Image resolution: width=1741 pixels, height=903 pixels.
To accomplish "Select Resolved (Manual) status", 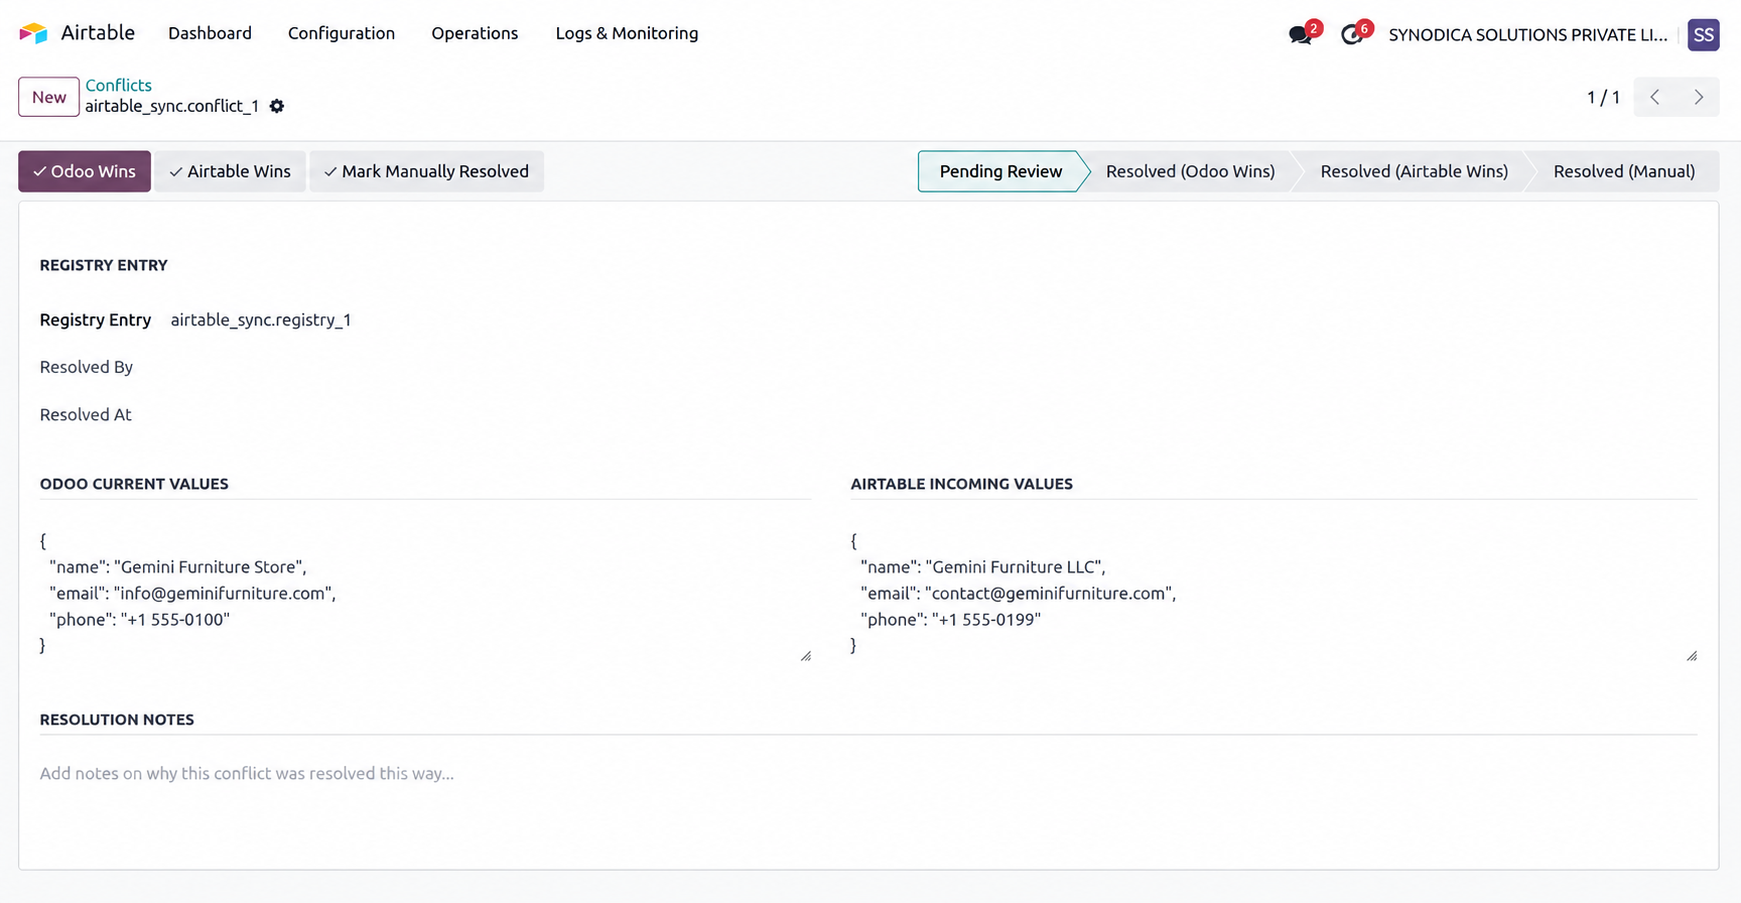I will (1624, 171).
